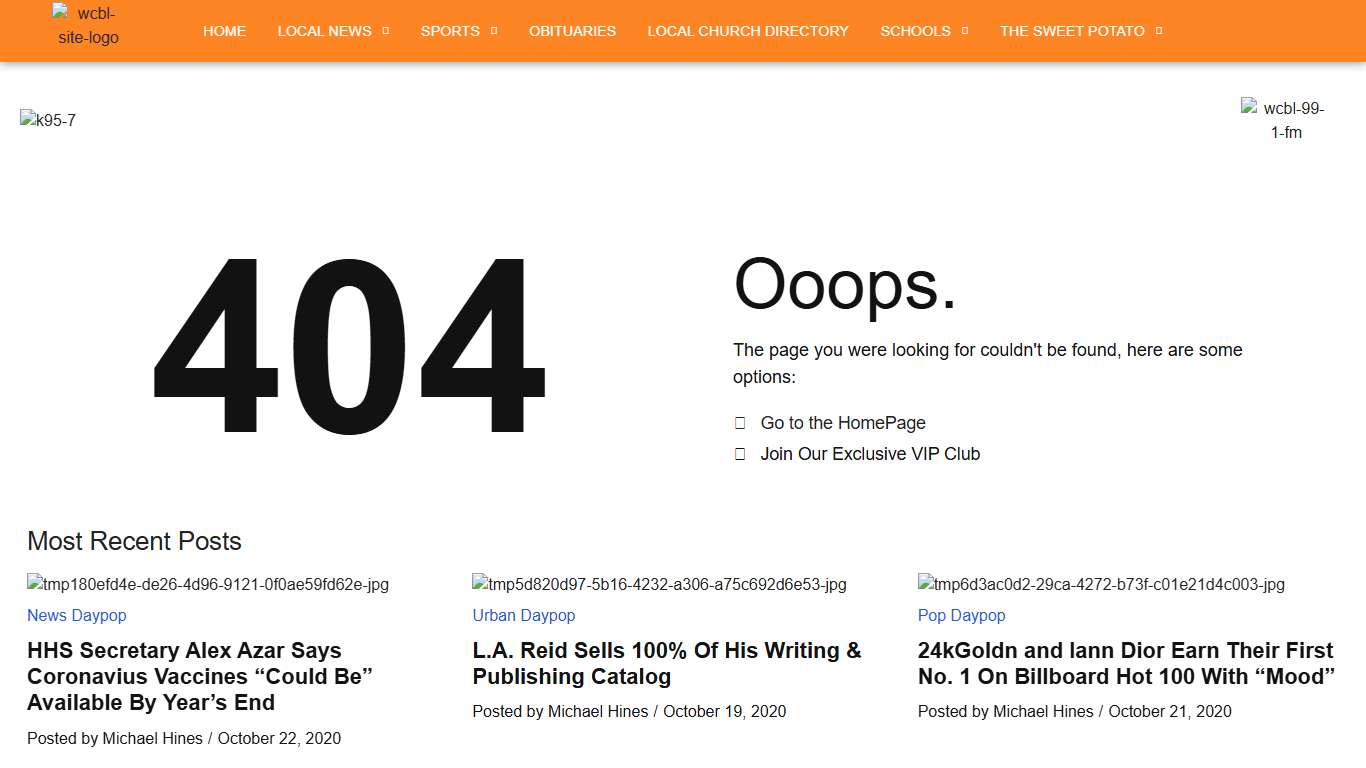Open the Schools submenu arrow
Viewport: 1366px width, 768px height.
tap(965, 31)
